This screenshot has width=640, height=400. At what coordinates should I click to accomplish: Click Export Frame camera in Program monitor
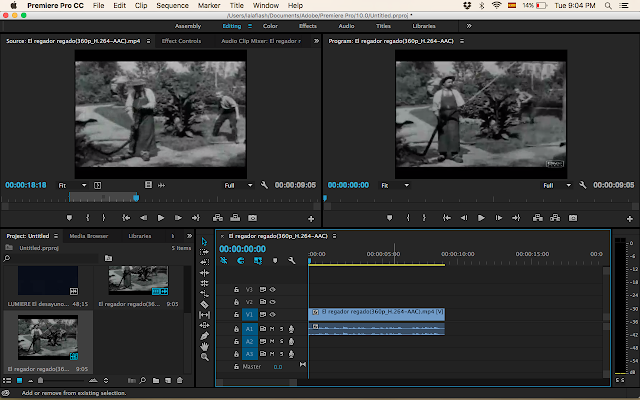pos(573,218)
